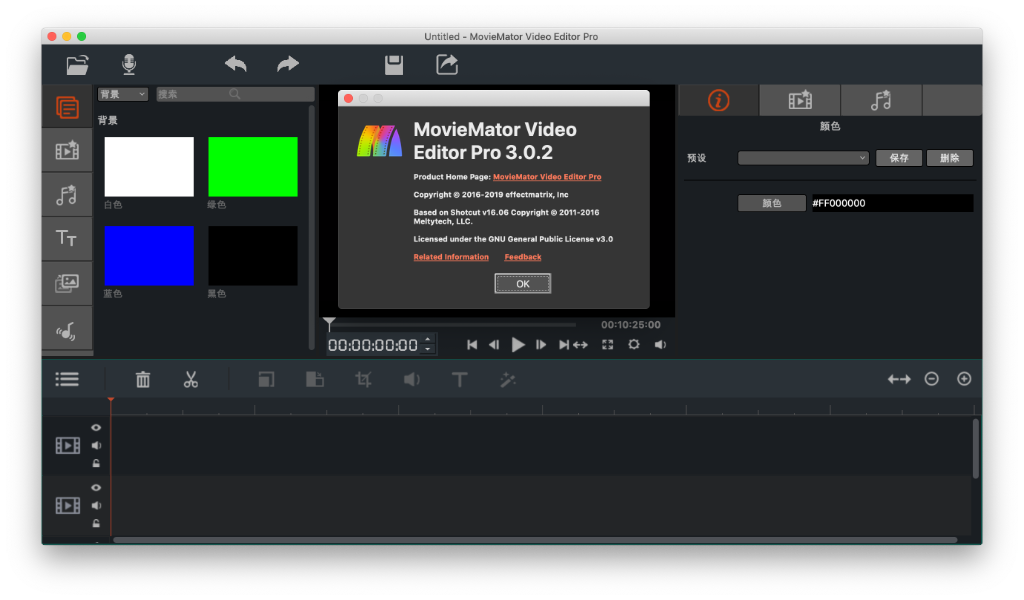The height and width of the screenshot is (600, 1024).
Task: Select the video filter properties tab
Action: (x=800, y=101)
